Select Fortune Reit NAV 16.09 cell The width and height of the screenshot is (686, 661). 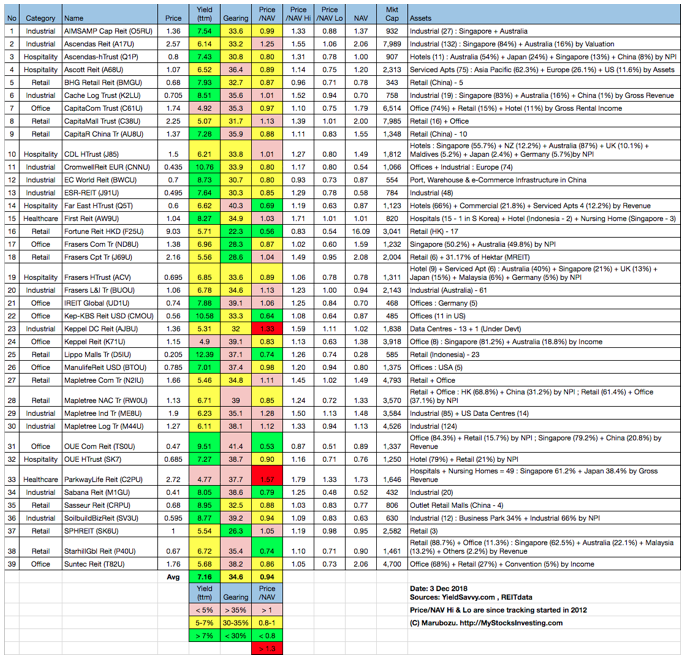[361, 231]
